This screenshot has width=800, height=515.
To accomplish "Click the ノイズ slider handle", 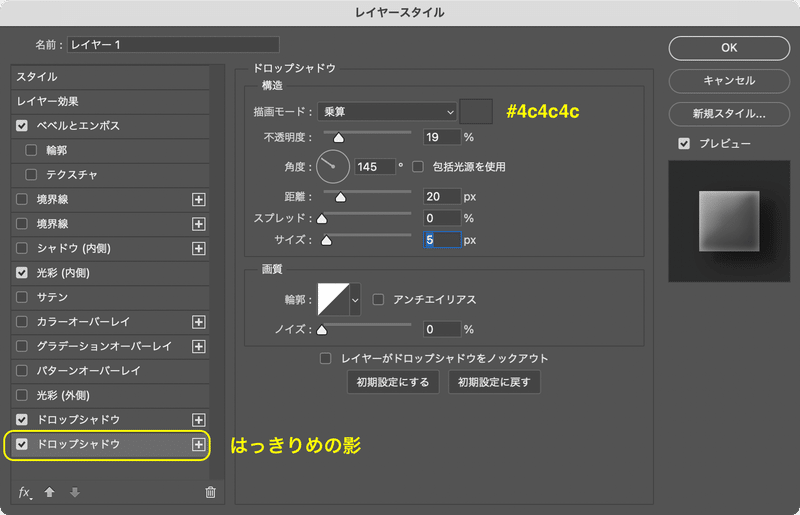I will [x=321, y=330].
